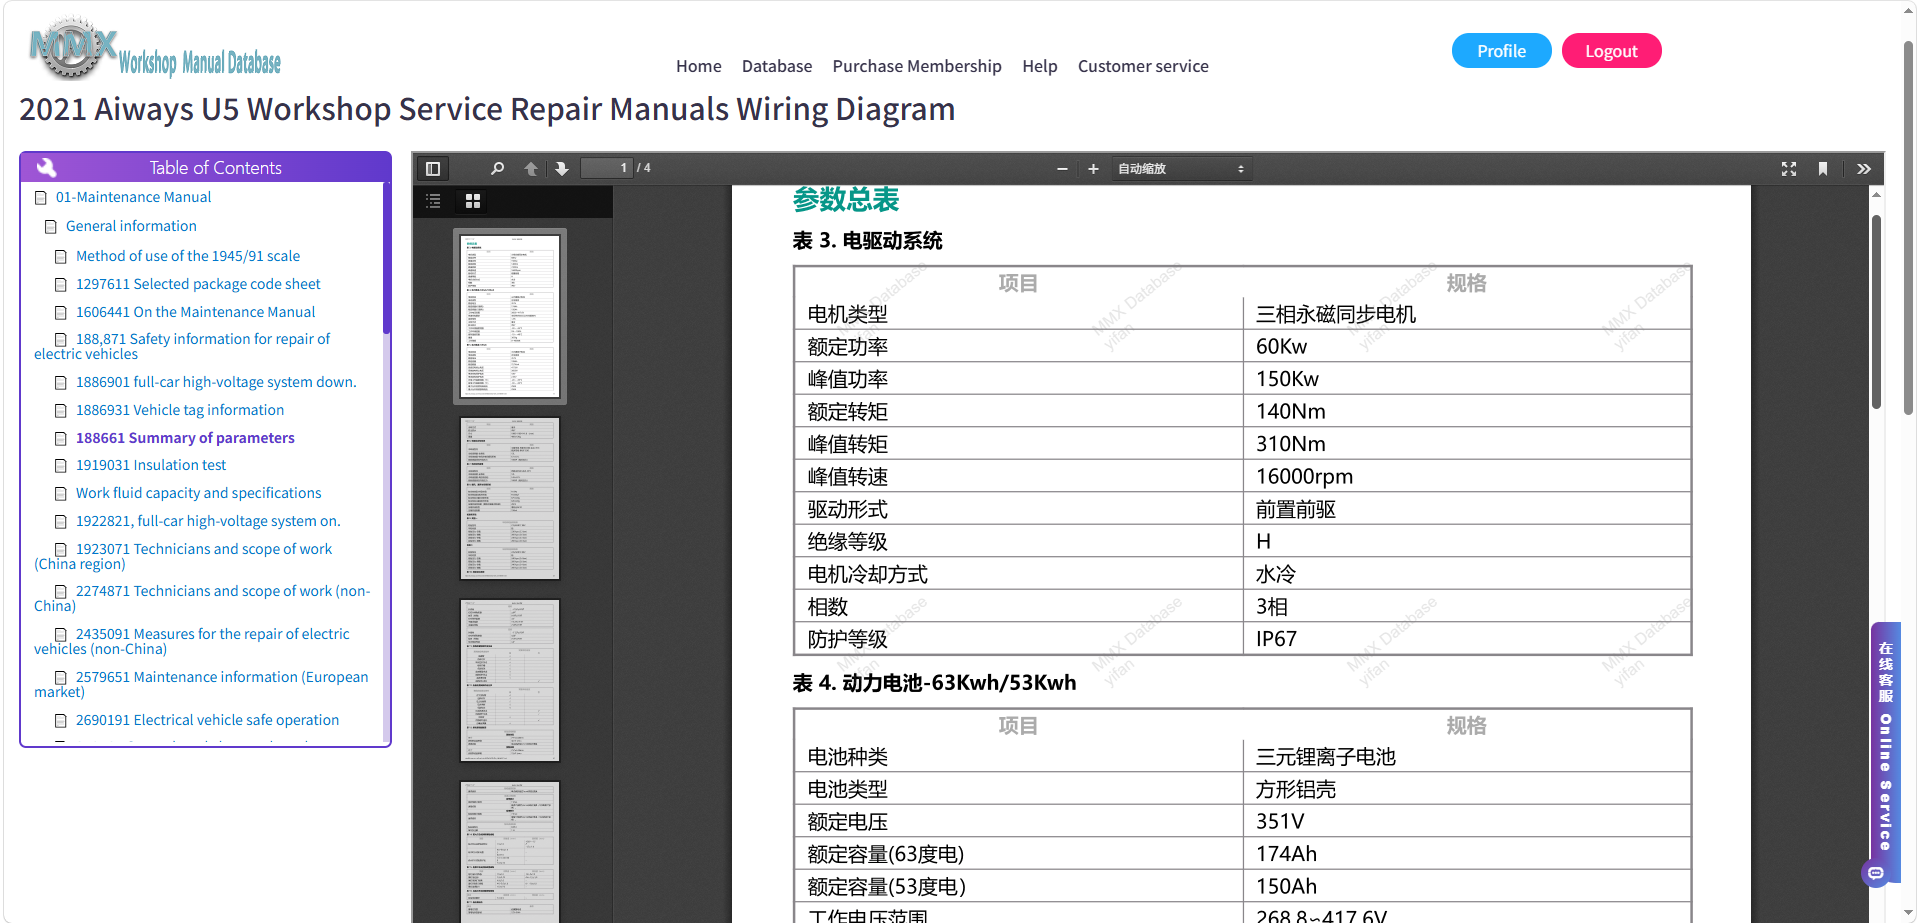This screenshot has height=923, width=1920.
Task: Open the Database menu item
Action: coord(777,66)
